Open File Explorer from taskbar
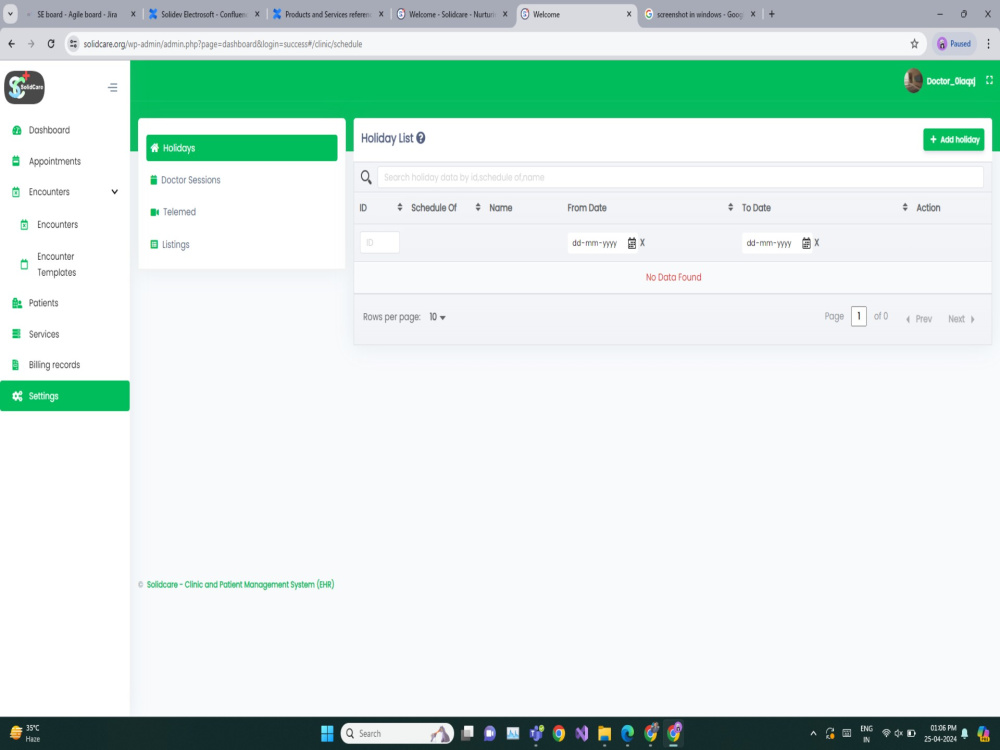 [x=604, y=733]
